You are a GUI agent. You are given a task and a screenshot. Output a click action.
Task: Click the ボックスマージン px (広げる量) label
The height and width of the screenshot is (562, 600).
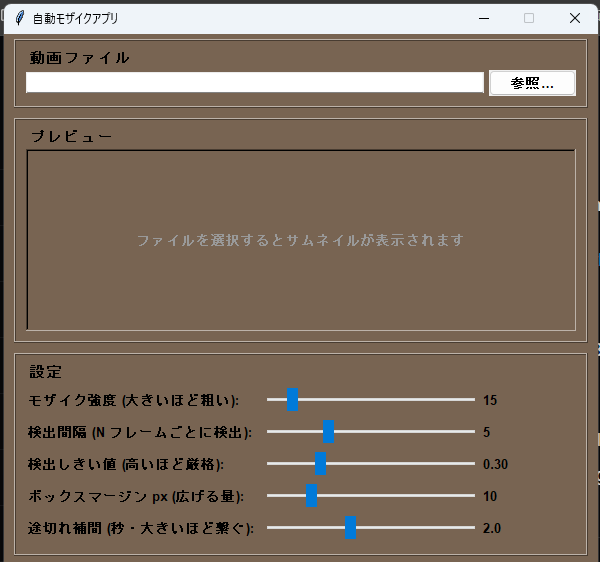[x=136, y=496]
